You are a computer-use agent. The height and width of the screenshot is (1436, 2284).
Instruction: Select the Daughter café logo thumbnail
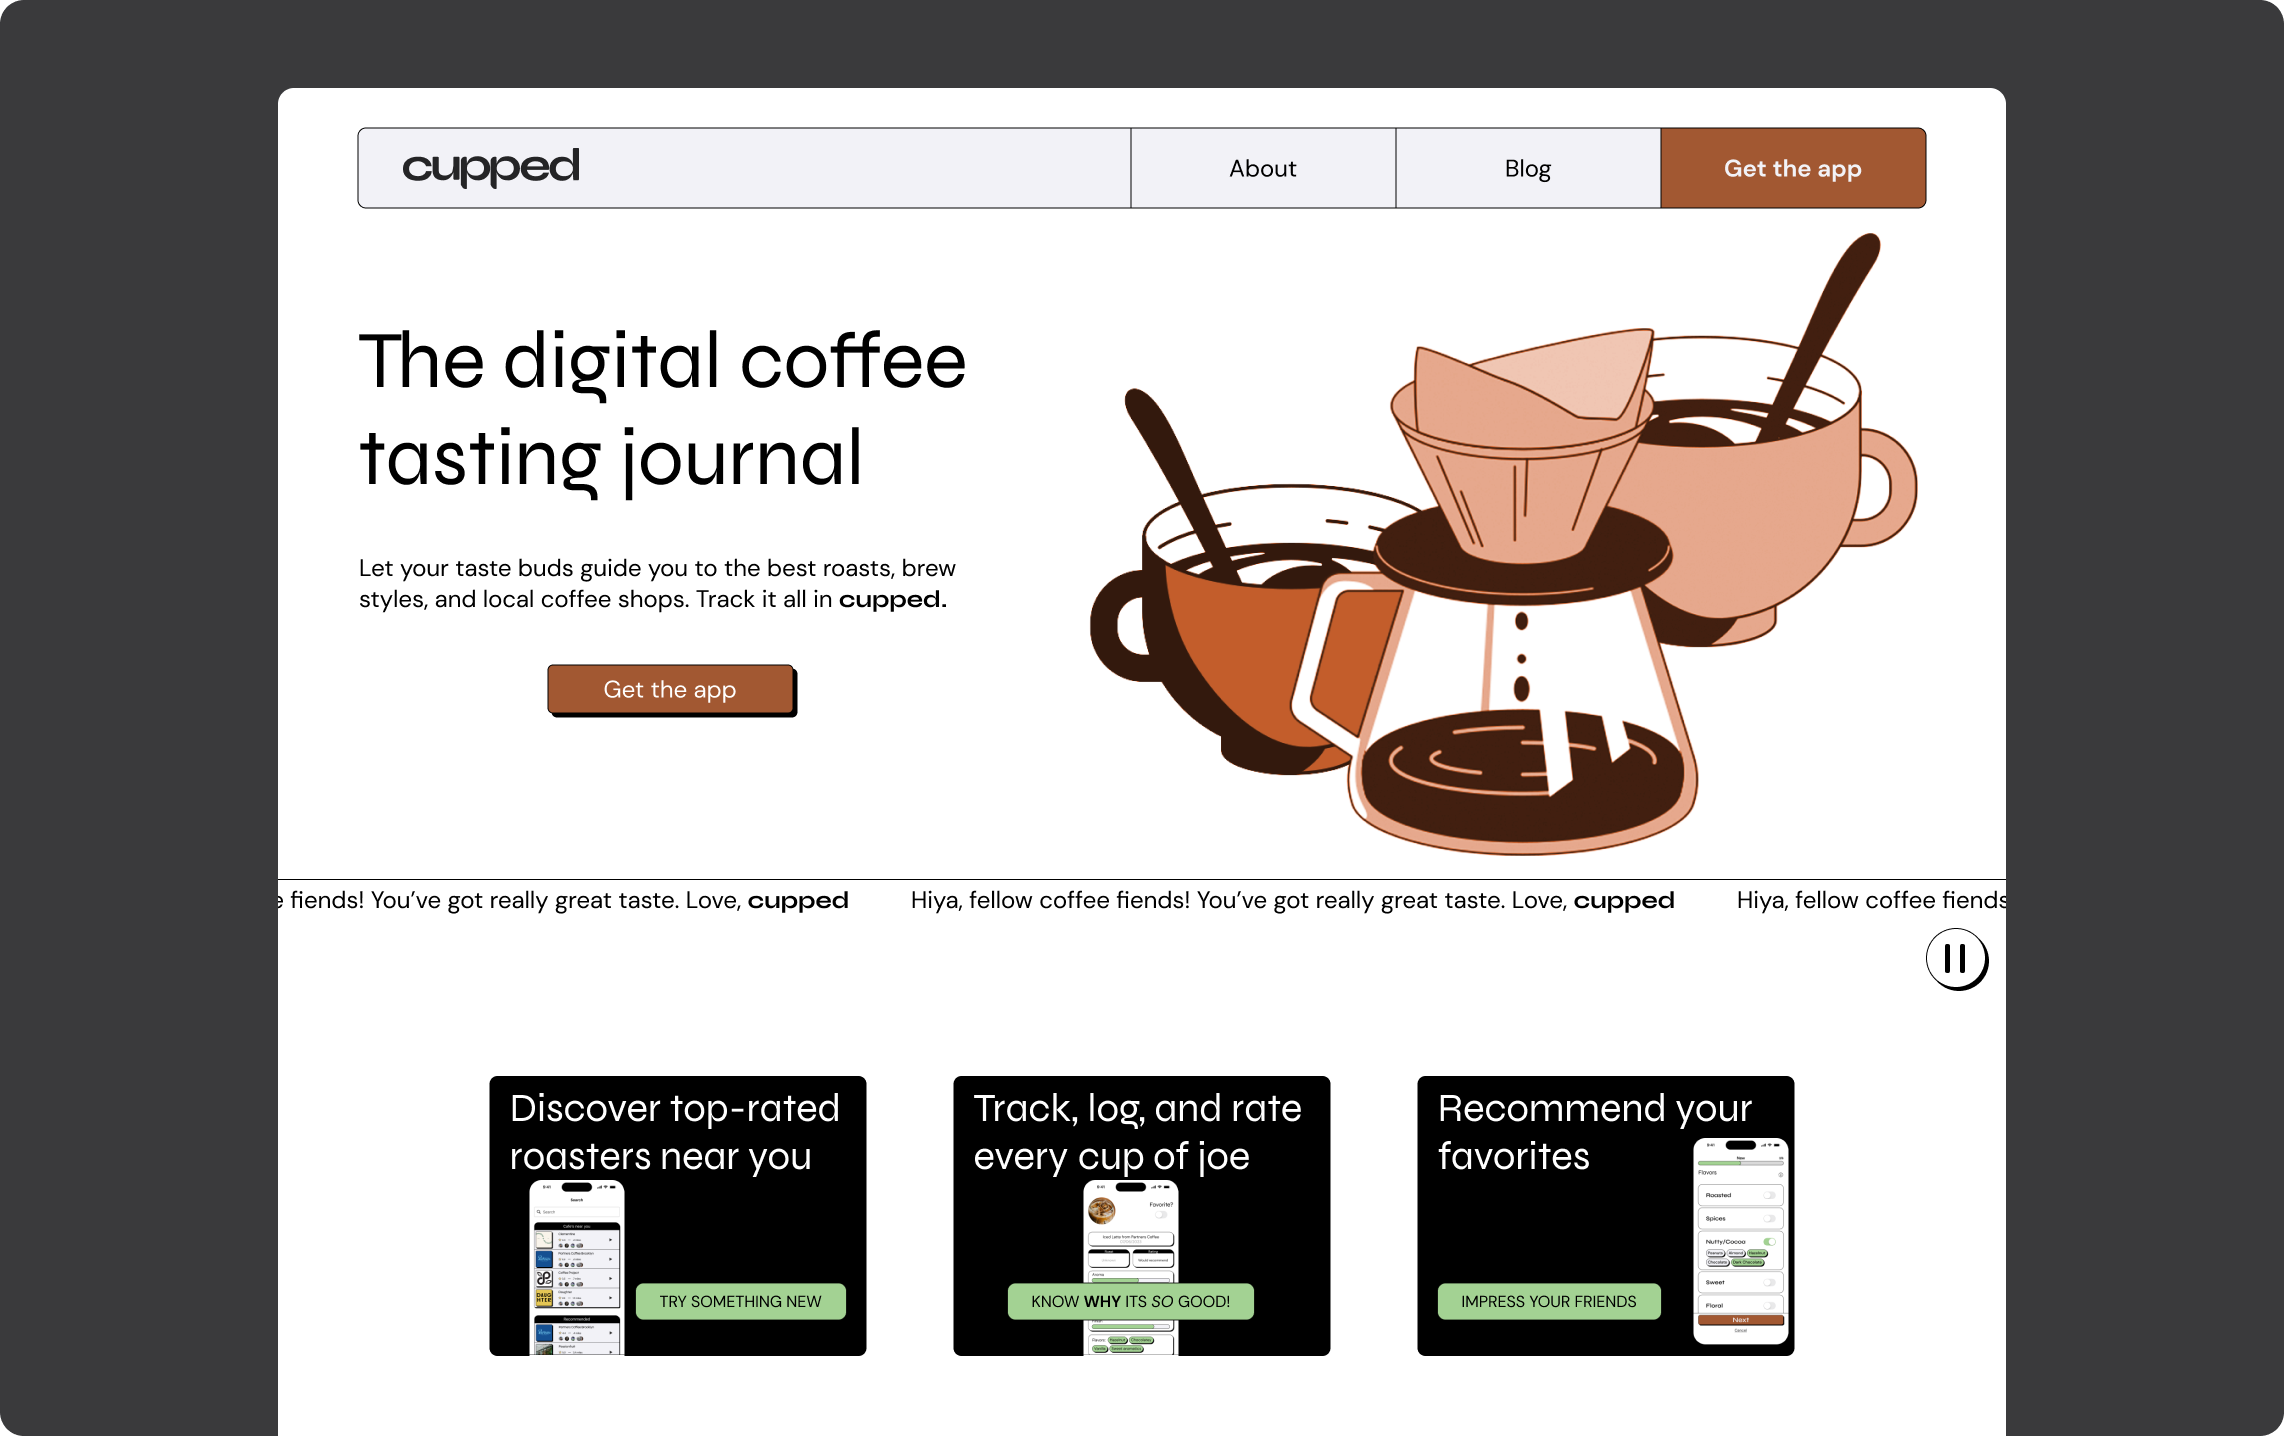(544, 1299)
